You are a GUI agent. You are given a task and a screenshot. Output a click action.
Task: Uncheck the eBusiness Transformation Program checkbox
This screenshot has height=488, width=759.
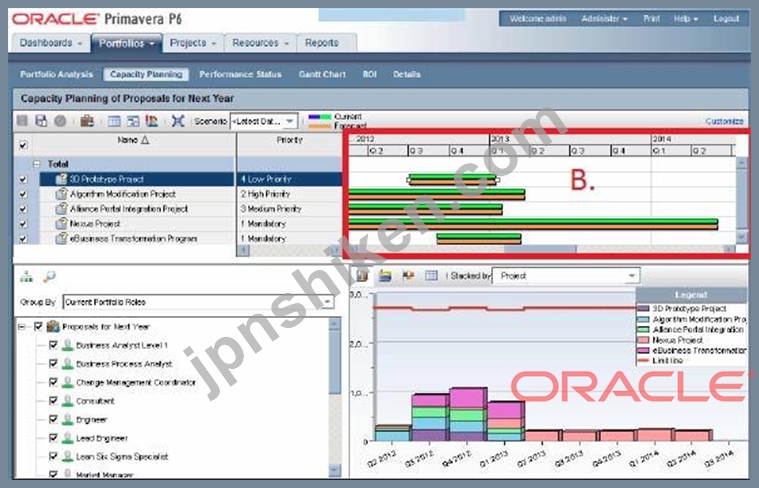(23, 239)
